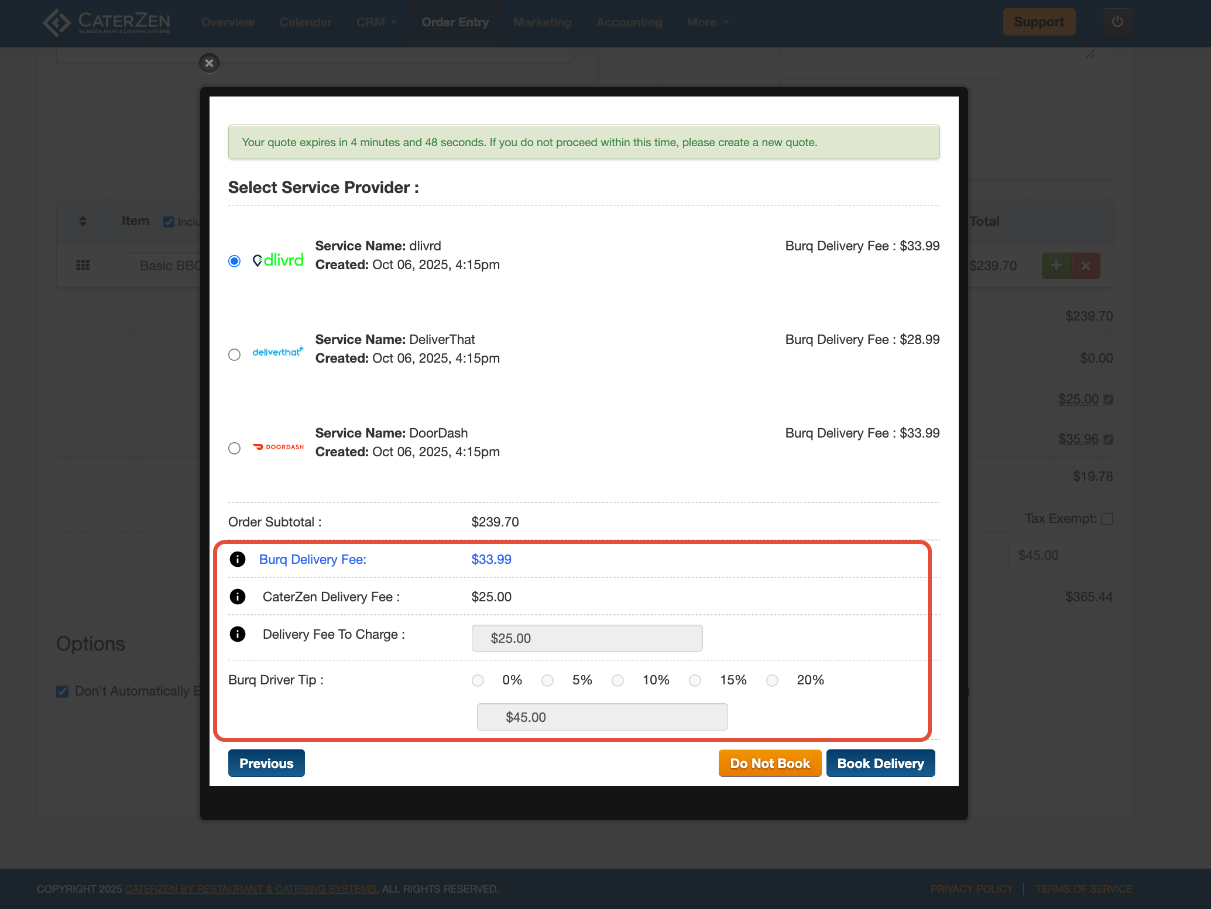Toggle Don't Automatically checkbox in Options

62,691
